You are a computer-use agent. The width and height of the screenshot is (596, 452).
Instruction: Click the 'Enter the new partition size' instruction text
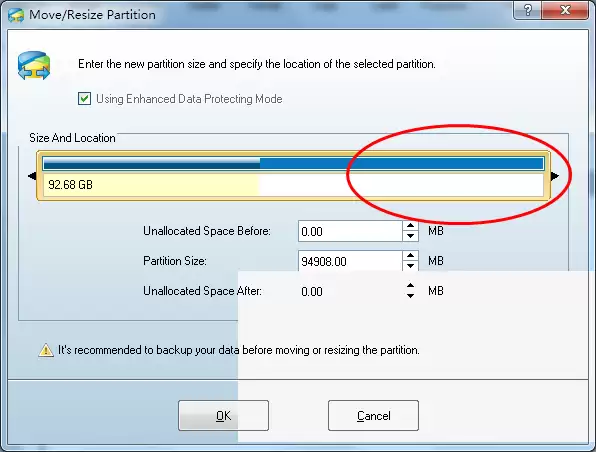click(x=257, y=64)
